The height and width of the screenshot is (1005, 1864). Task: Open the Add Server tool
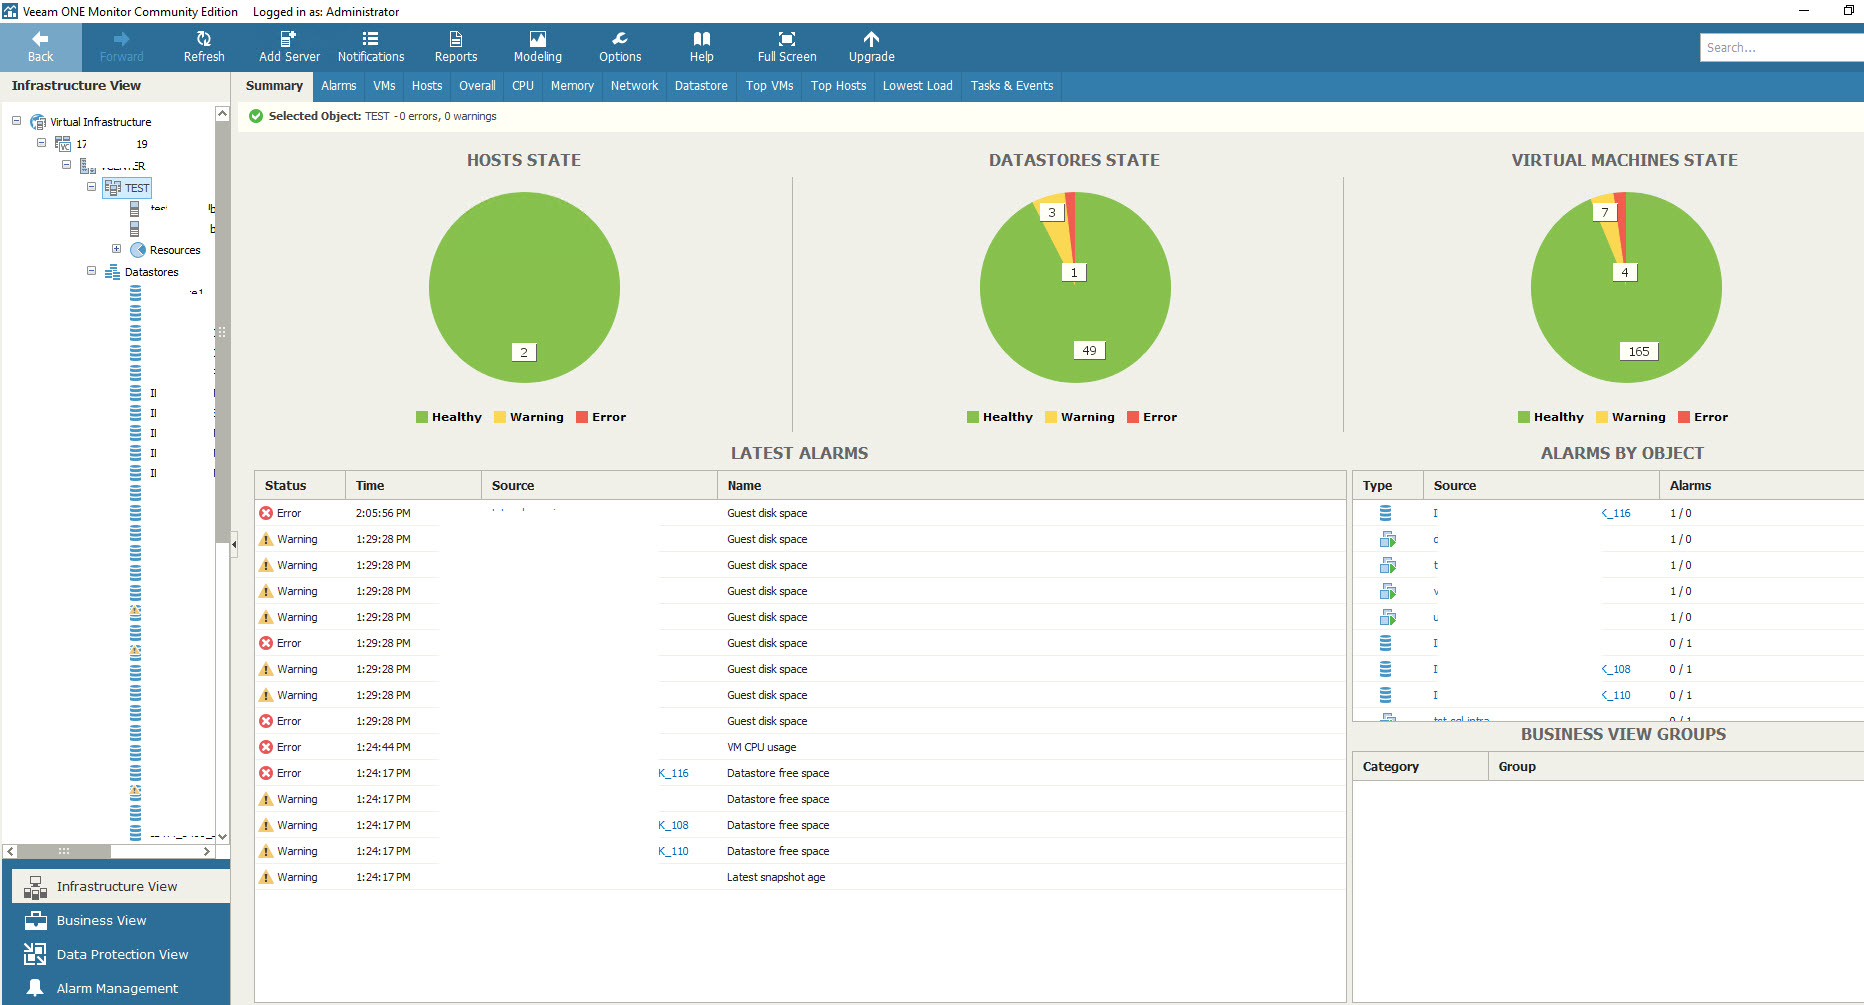click(289, 46)
